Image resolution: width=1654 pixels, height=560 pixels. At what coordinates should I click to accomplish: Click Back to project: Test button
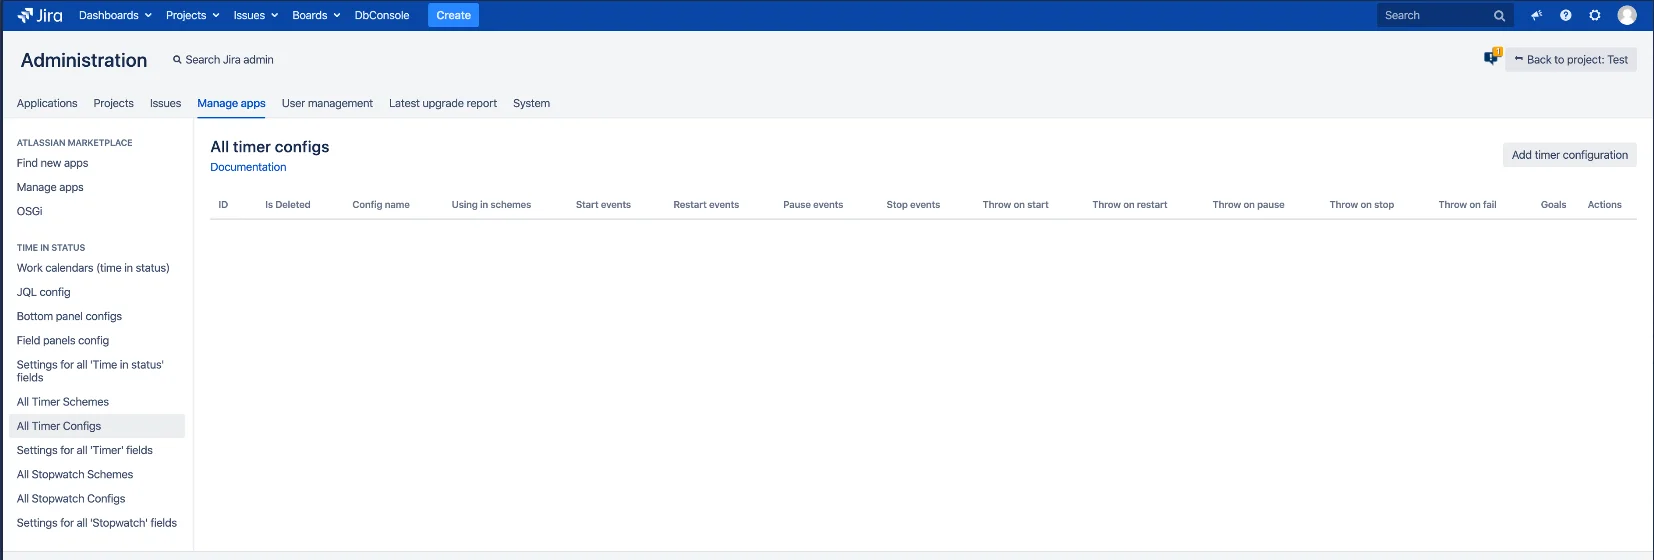(1570, 60)
